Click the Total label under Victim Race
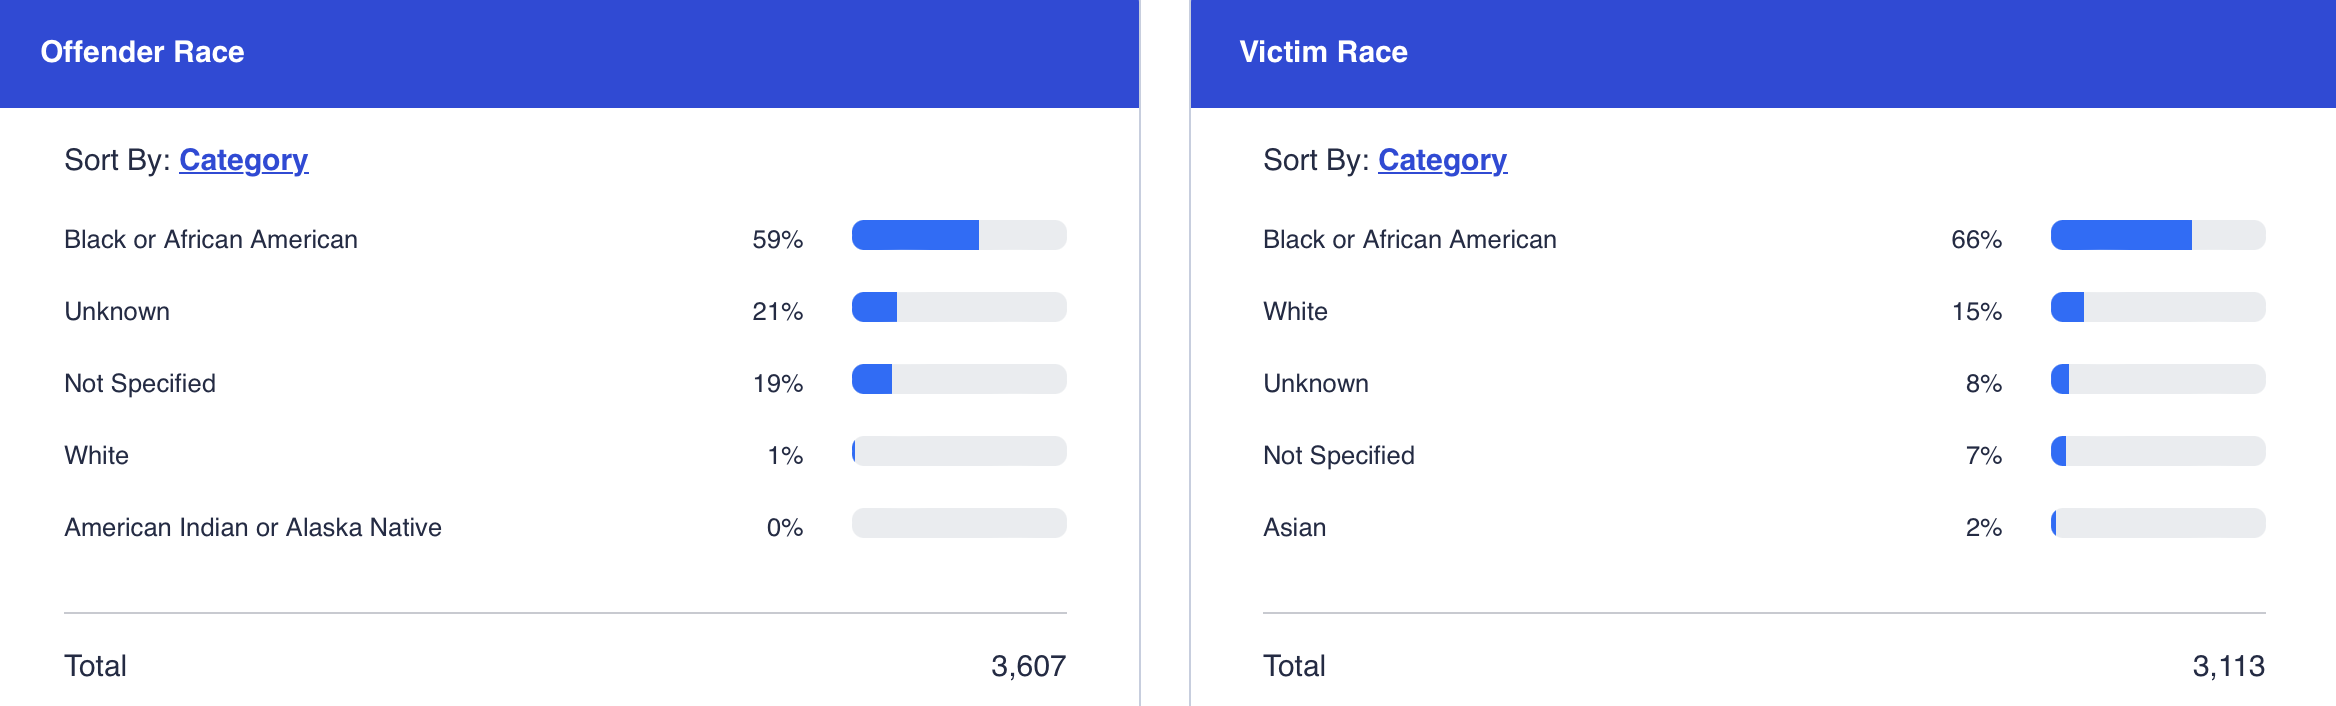Screen dimensions: 2336x706 coord(1294,666)
